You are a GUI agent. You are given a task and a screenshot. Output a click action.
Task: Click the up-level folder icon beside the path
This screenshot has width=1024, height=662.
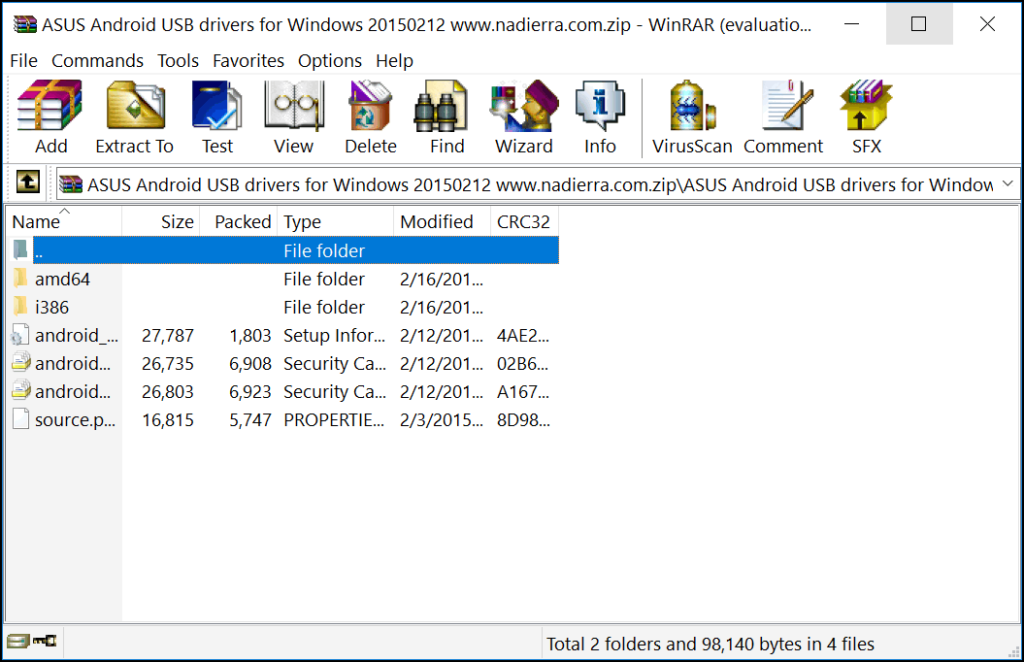[27, 183]
